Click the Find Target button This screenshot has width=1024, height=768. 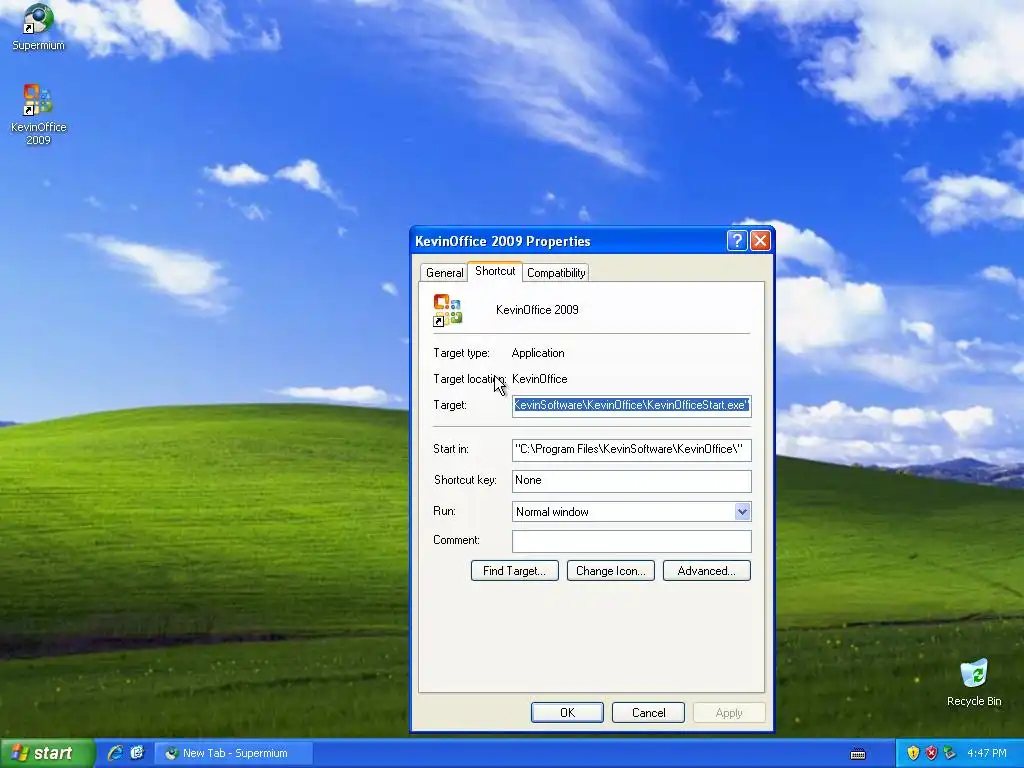(515, 571)
